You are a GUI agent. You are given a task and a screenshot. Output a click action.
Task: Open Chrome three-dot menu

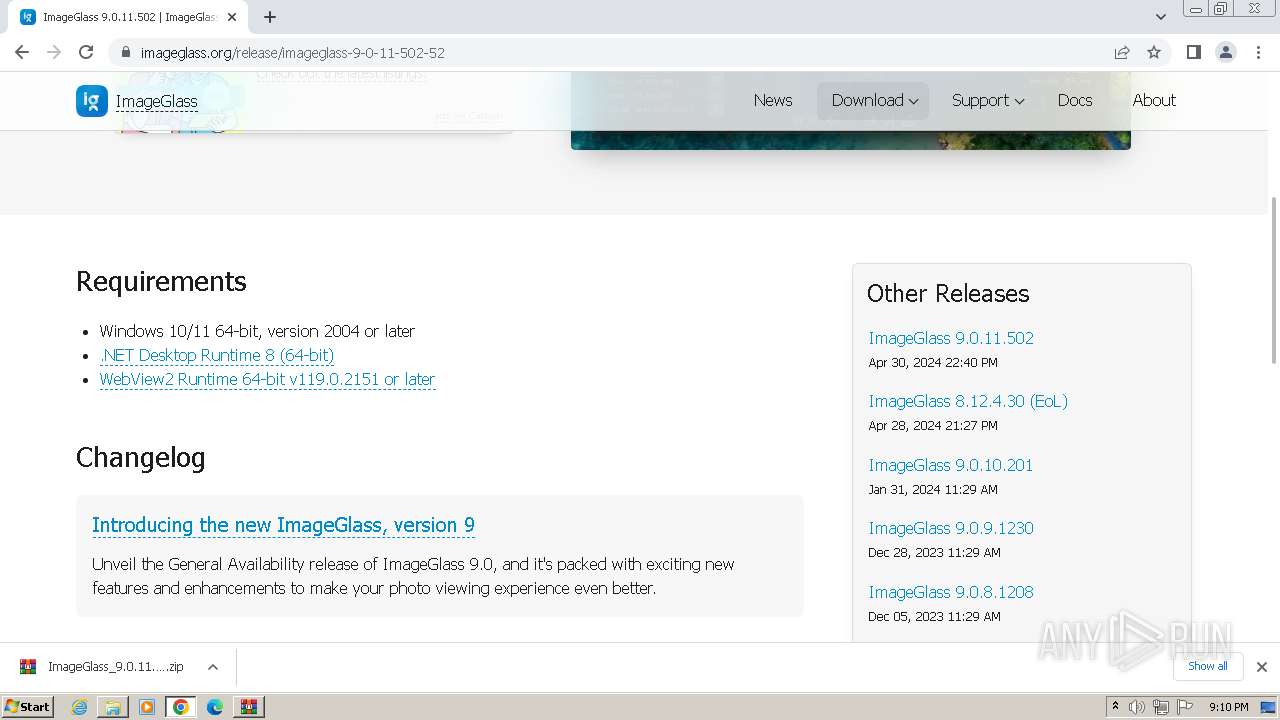point(1258,52)
